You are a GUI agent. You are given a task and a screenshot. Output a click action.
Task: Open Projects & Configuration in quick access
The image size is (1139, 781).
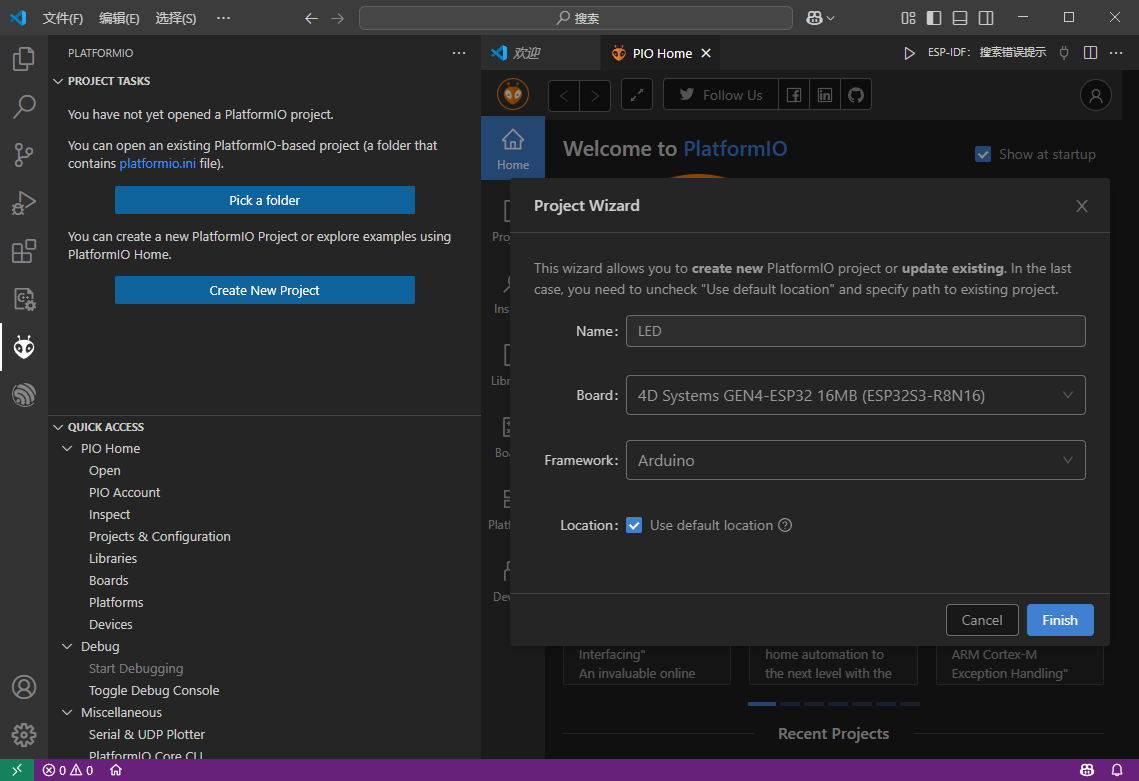pos(160,537)
